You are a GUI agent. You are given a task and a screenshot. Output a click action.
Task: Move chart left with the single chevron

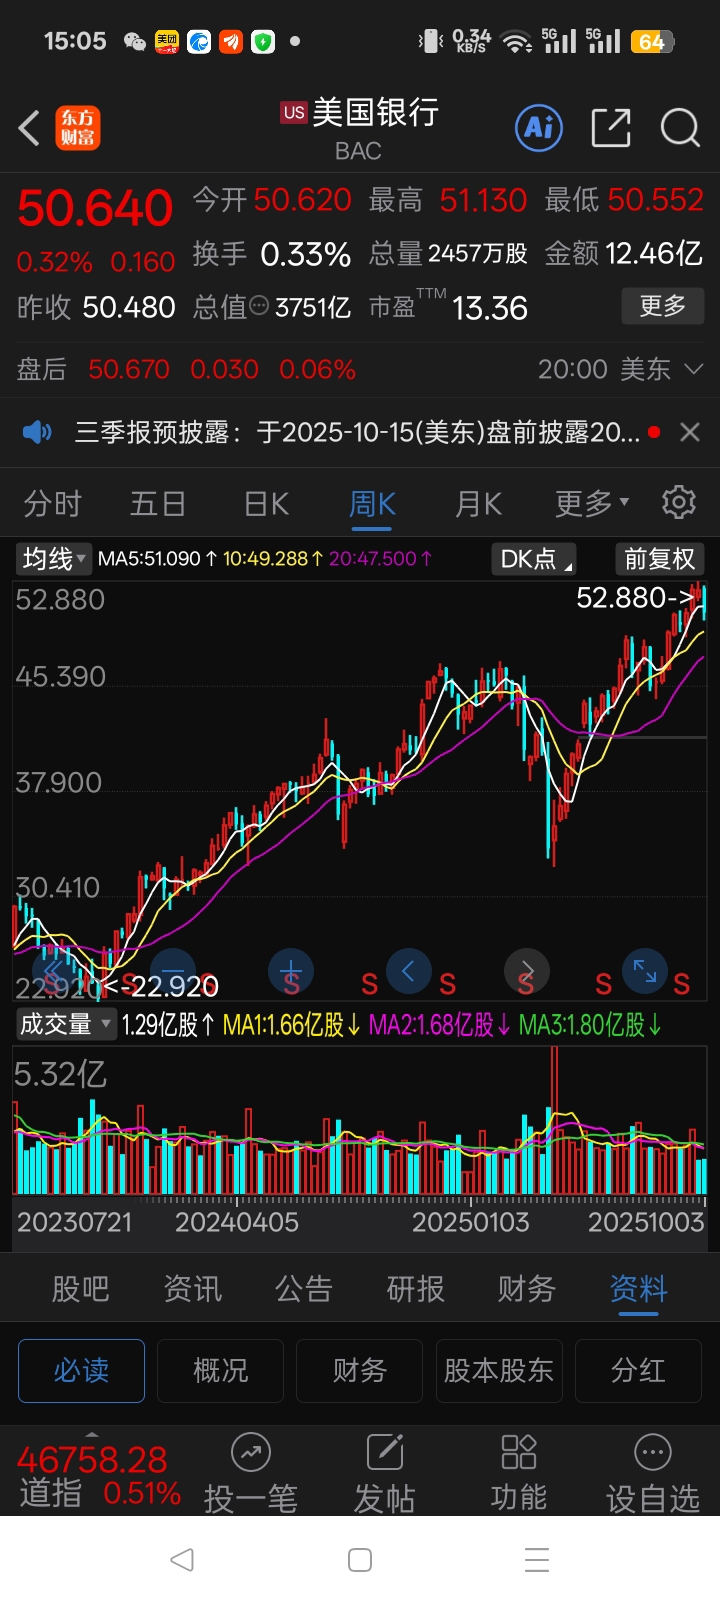pos(408,971)
